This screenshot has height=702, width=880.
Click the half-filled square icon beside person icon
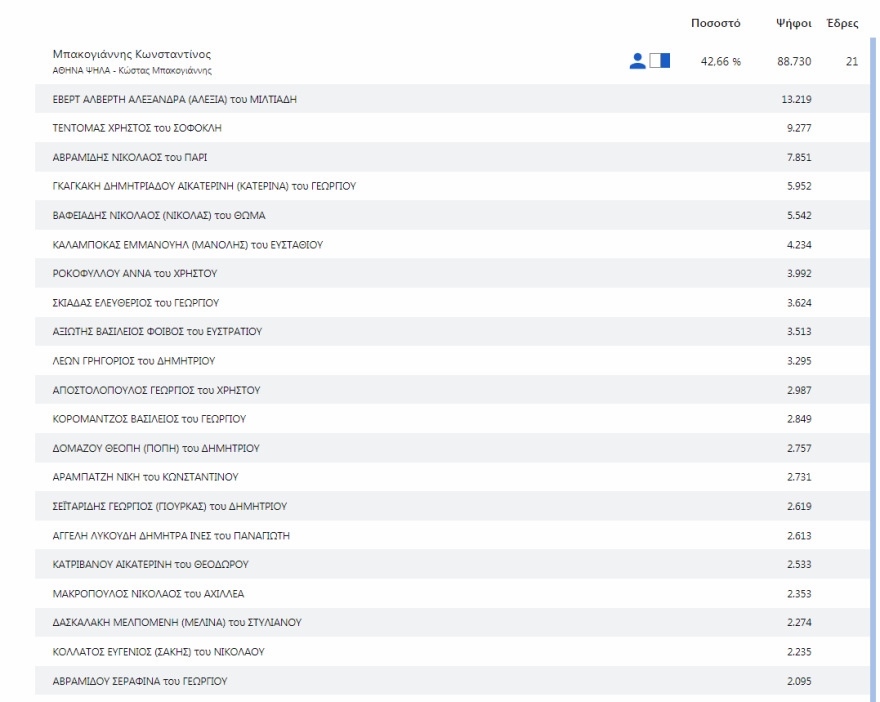pos(660,61)
